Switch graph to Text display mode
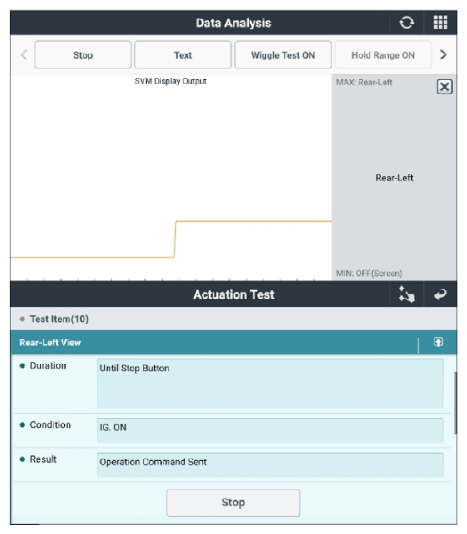467x534 pixels. point(183,55)
